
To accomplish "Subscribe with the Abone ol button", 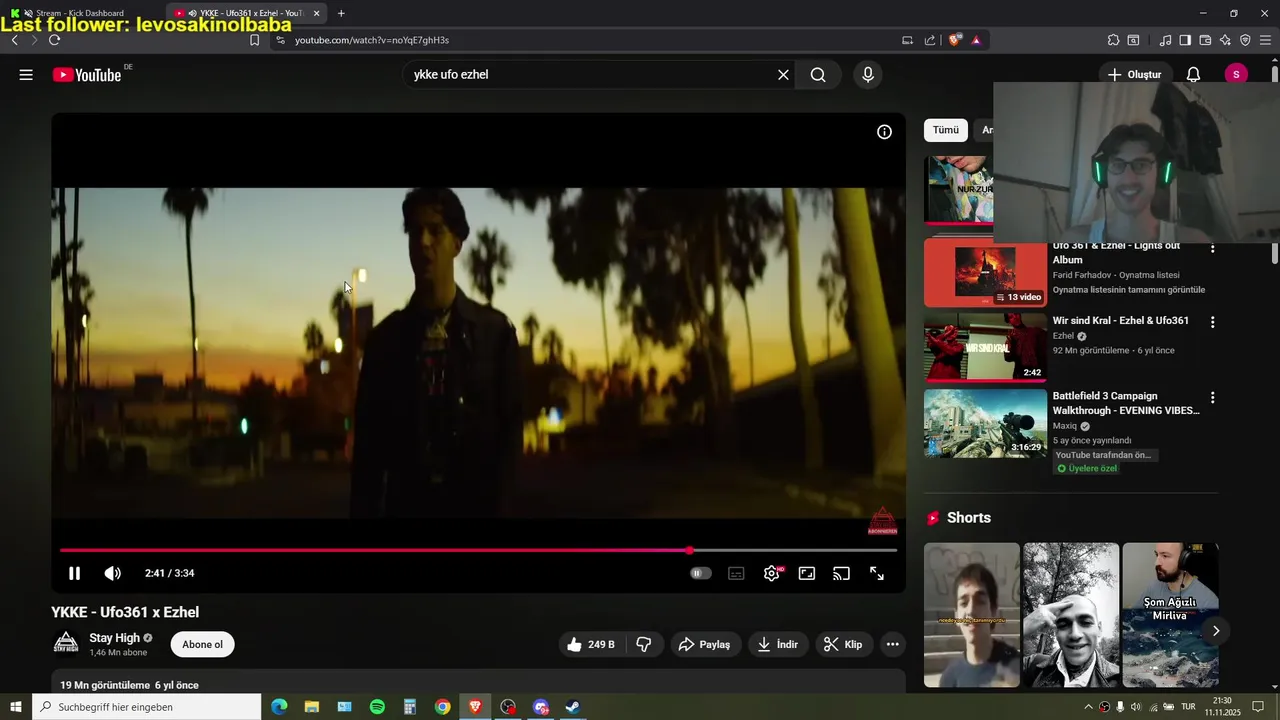I will 202,645.
